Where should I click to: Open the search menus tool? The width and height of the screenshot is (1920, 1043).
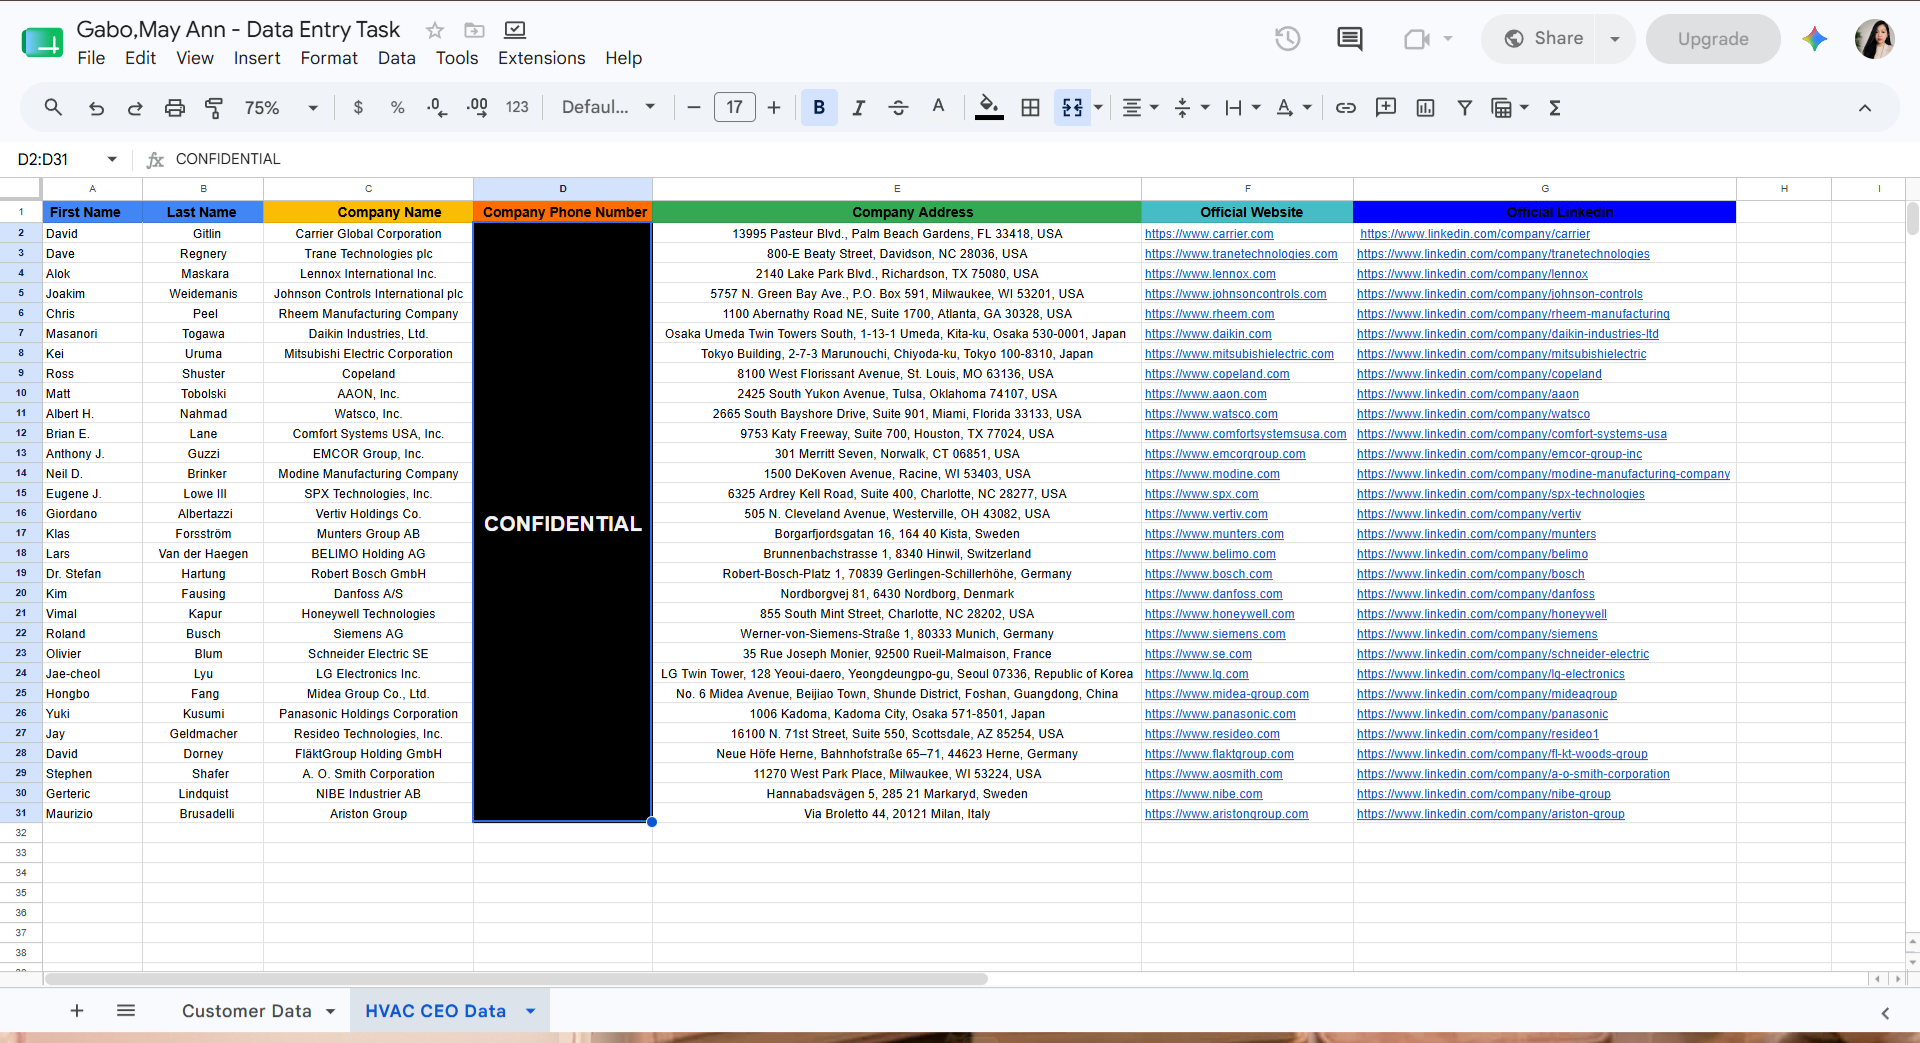point(53,108)
